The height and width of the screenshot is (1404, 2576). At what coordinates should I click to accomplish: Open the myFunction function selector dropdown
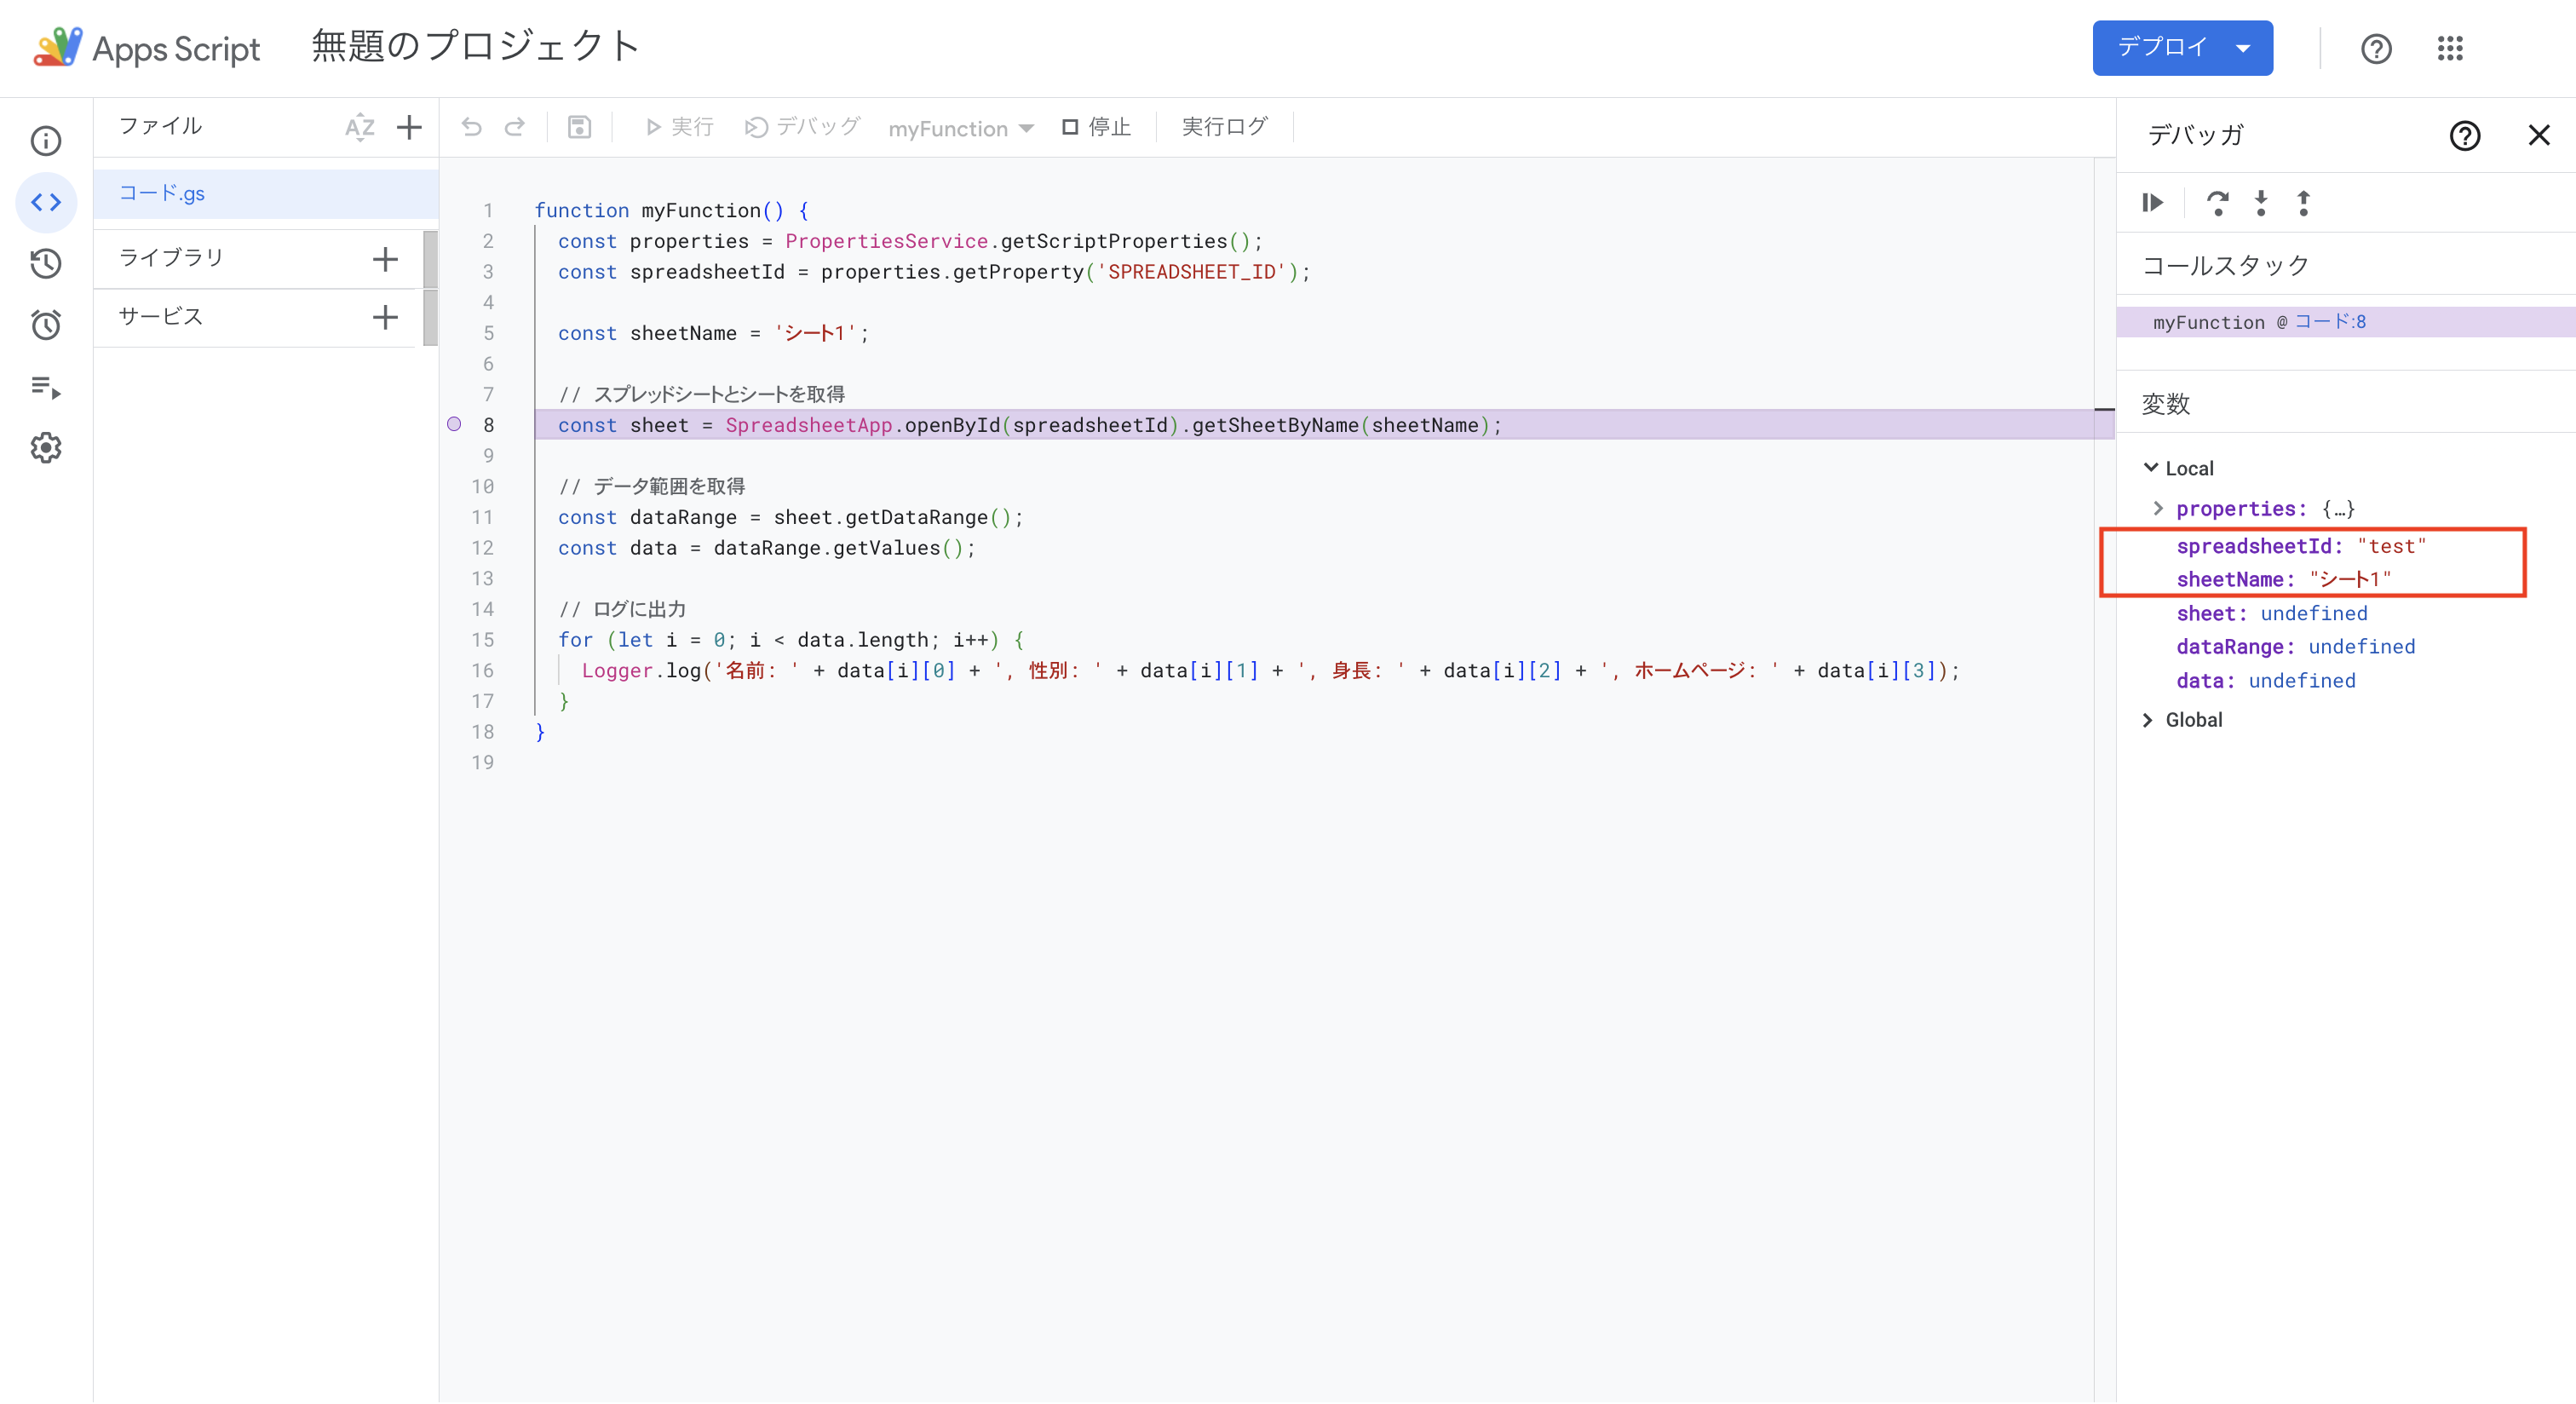(x=961, y=128)
